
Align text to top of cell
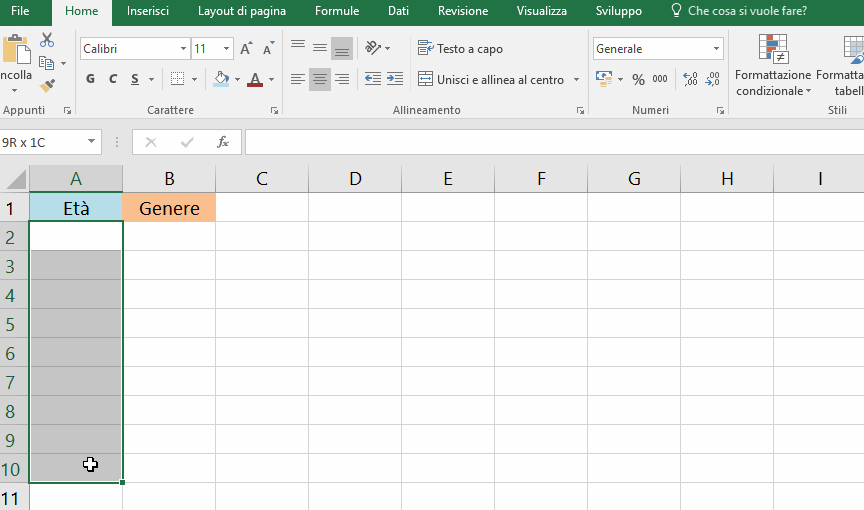(298, 48)
